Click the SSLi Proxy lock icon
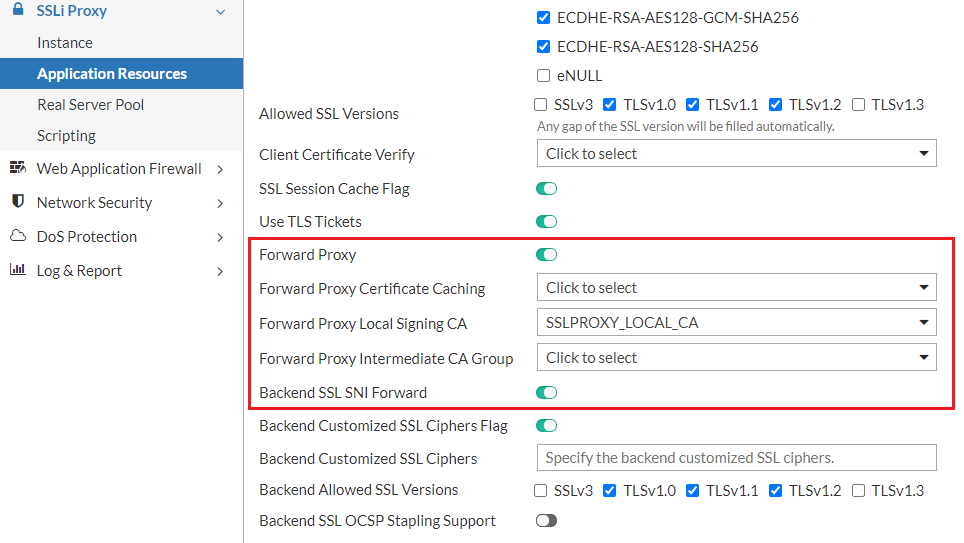This screenshot has height=543, width=964. click(x=18, y=10)
